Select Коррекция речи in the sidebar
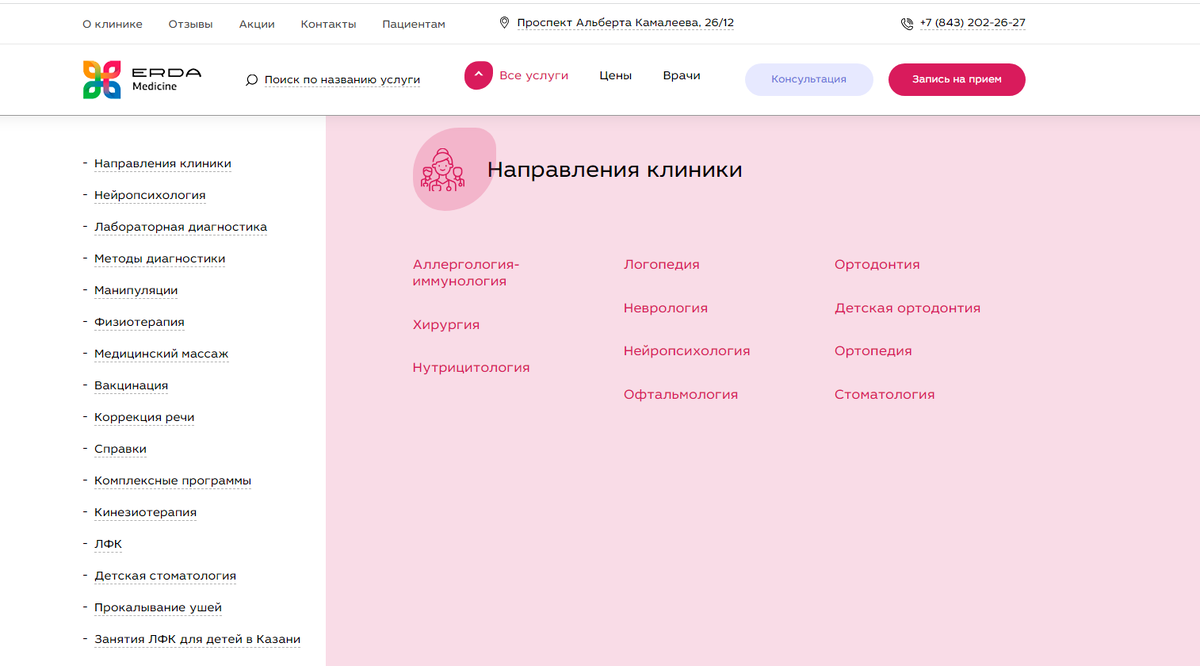Viewport: 1200px width, 666px height. pos(144,418)
